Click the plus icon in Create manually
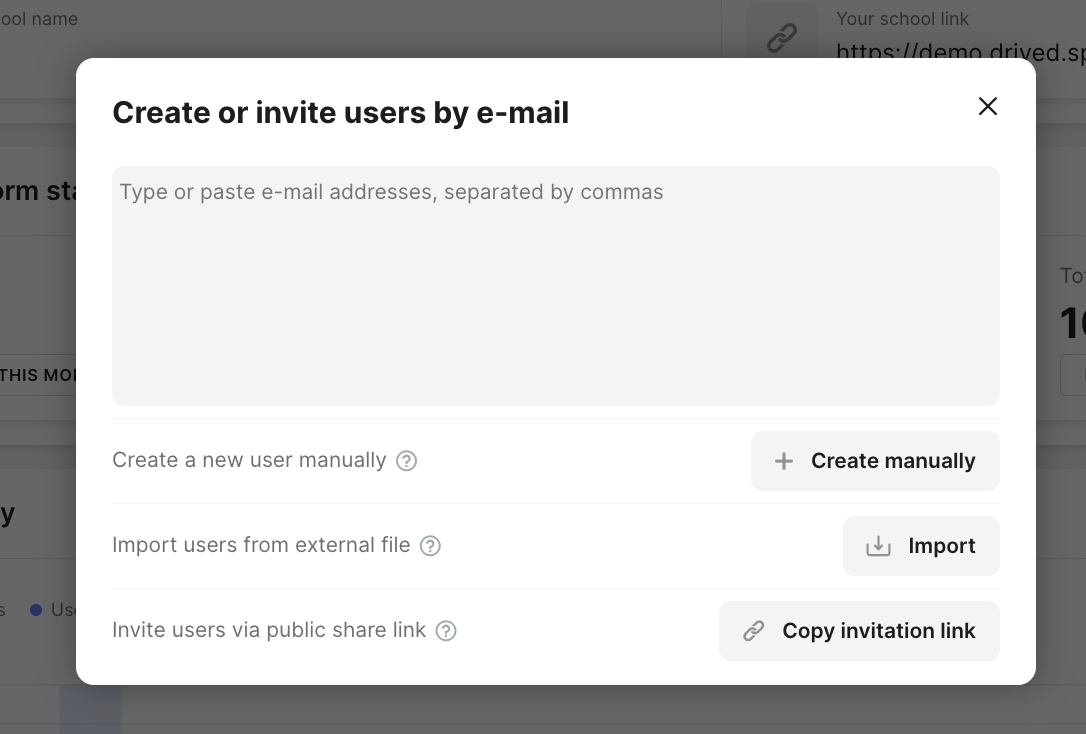Image resolution: width=1086 pixels, height=734 pixels. (x=784, y=461)
